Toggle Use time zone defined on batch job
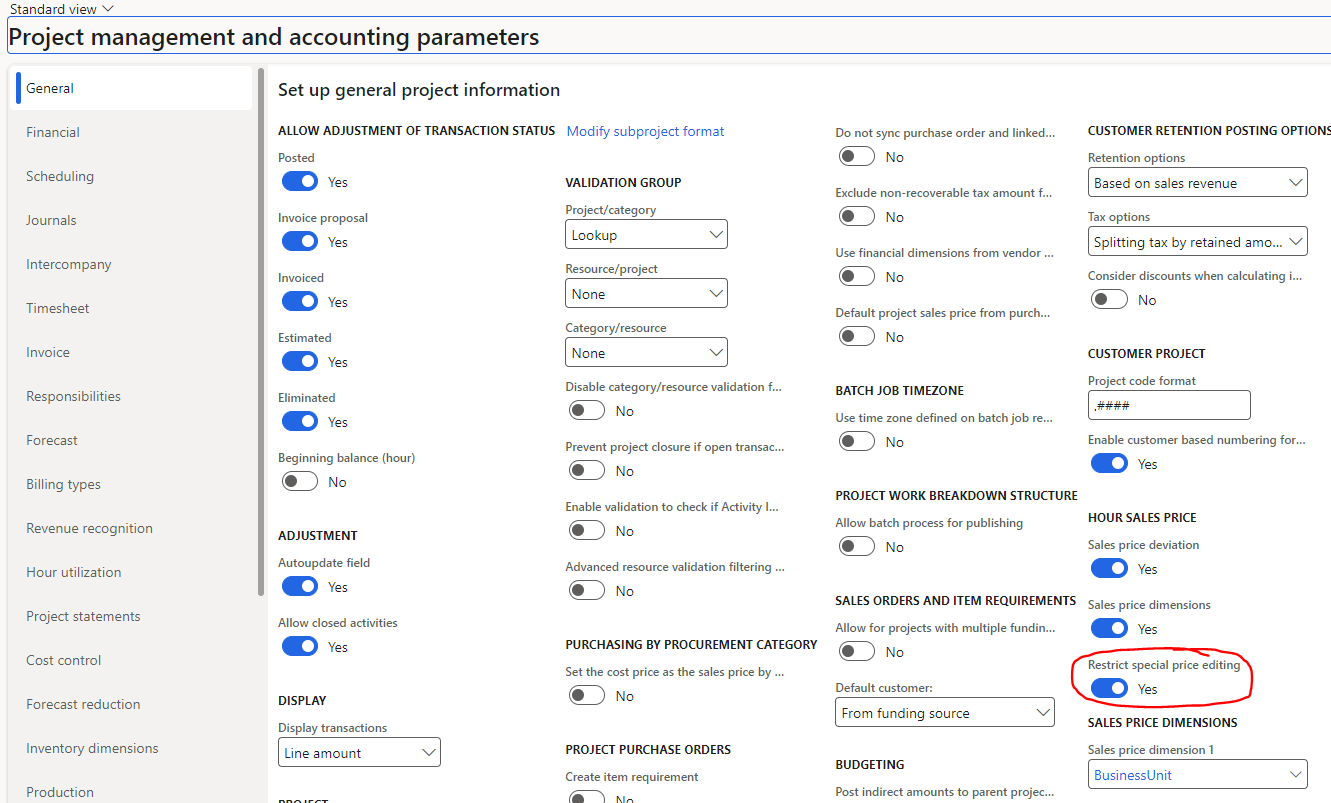Image resolution: width=1331 pixels, height=803 pixels. tap(857, 441)
